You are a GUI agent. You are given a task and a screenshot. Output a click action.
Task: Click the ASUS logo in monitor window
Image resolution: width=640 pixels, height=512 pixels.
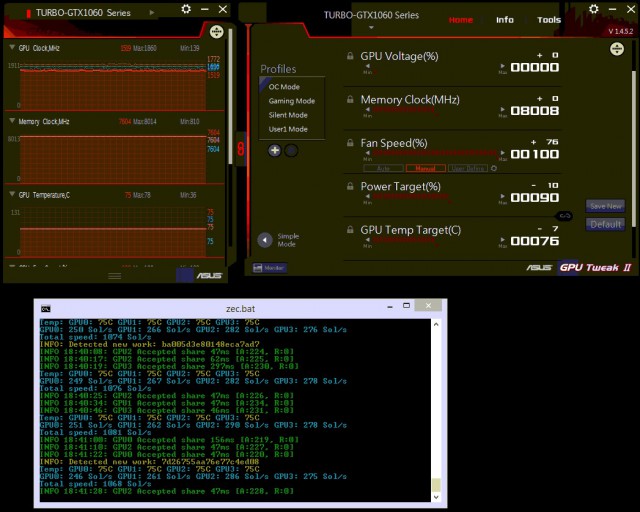click(209, 276)
